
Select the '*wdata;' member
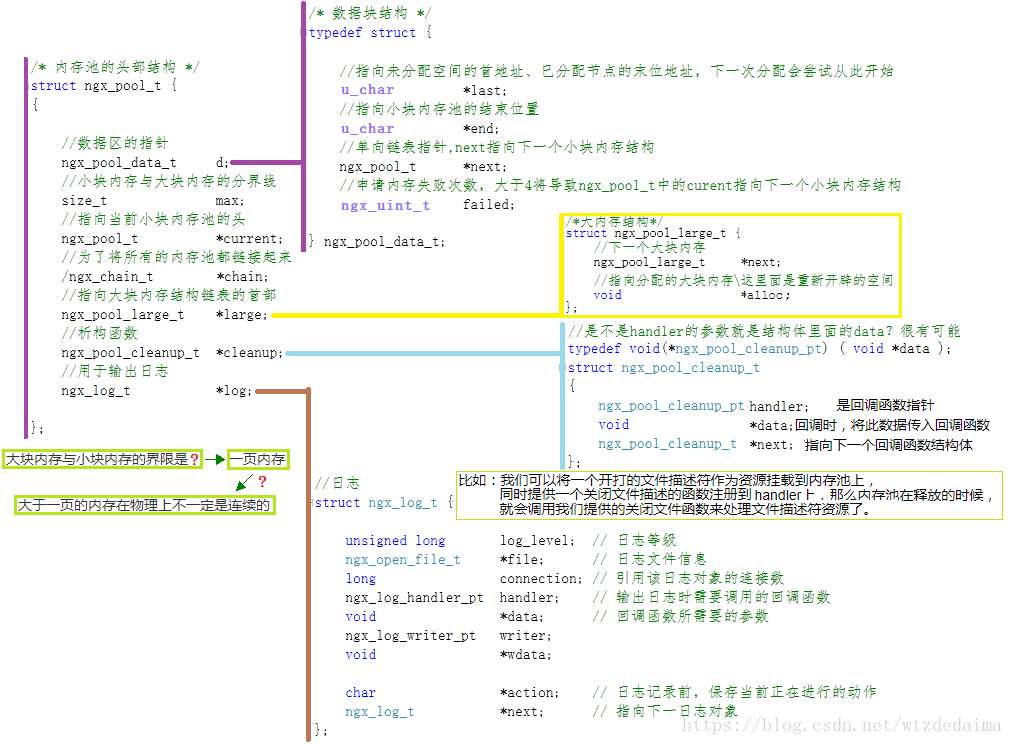pyautogui.click(x=525, y=655)
